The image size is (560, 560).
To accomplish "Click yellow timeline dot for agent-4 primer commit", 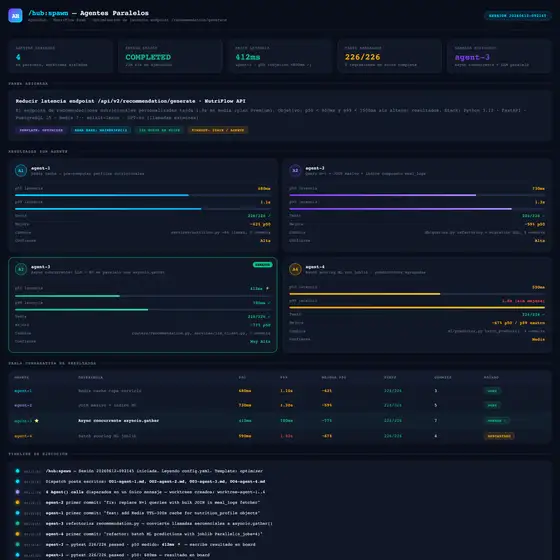I will (18, 534).
